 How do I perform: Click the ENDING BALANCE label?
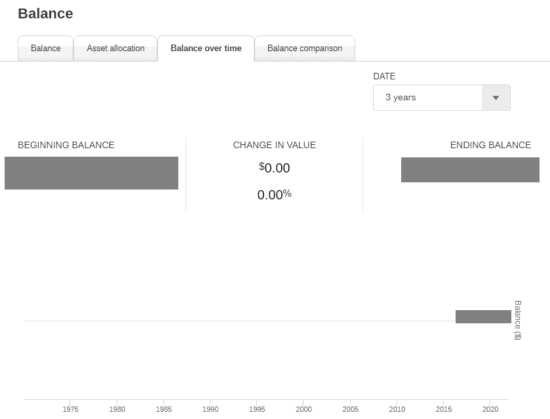click(x=490, y=145)
